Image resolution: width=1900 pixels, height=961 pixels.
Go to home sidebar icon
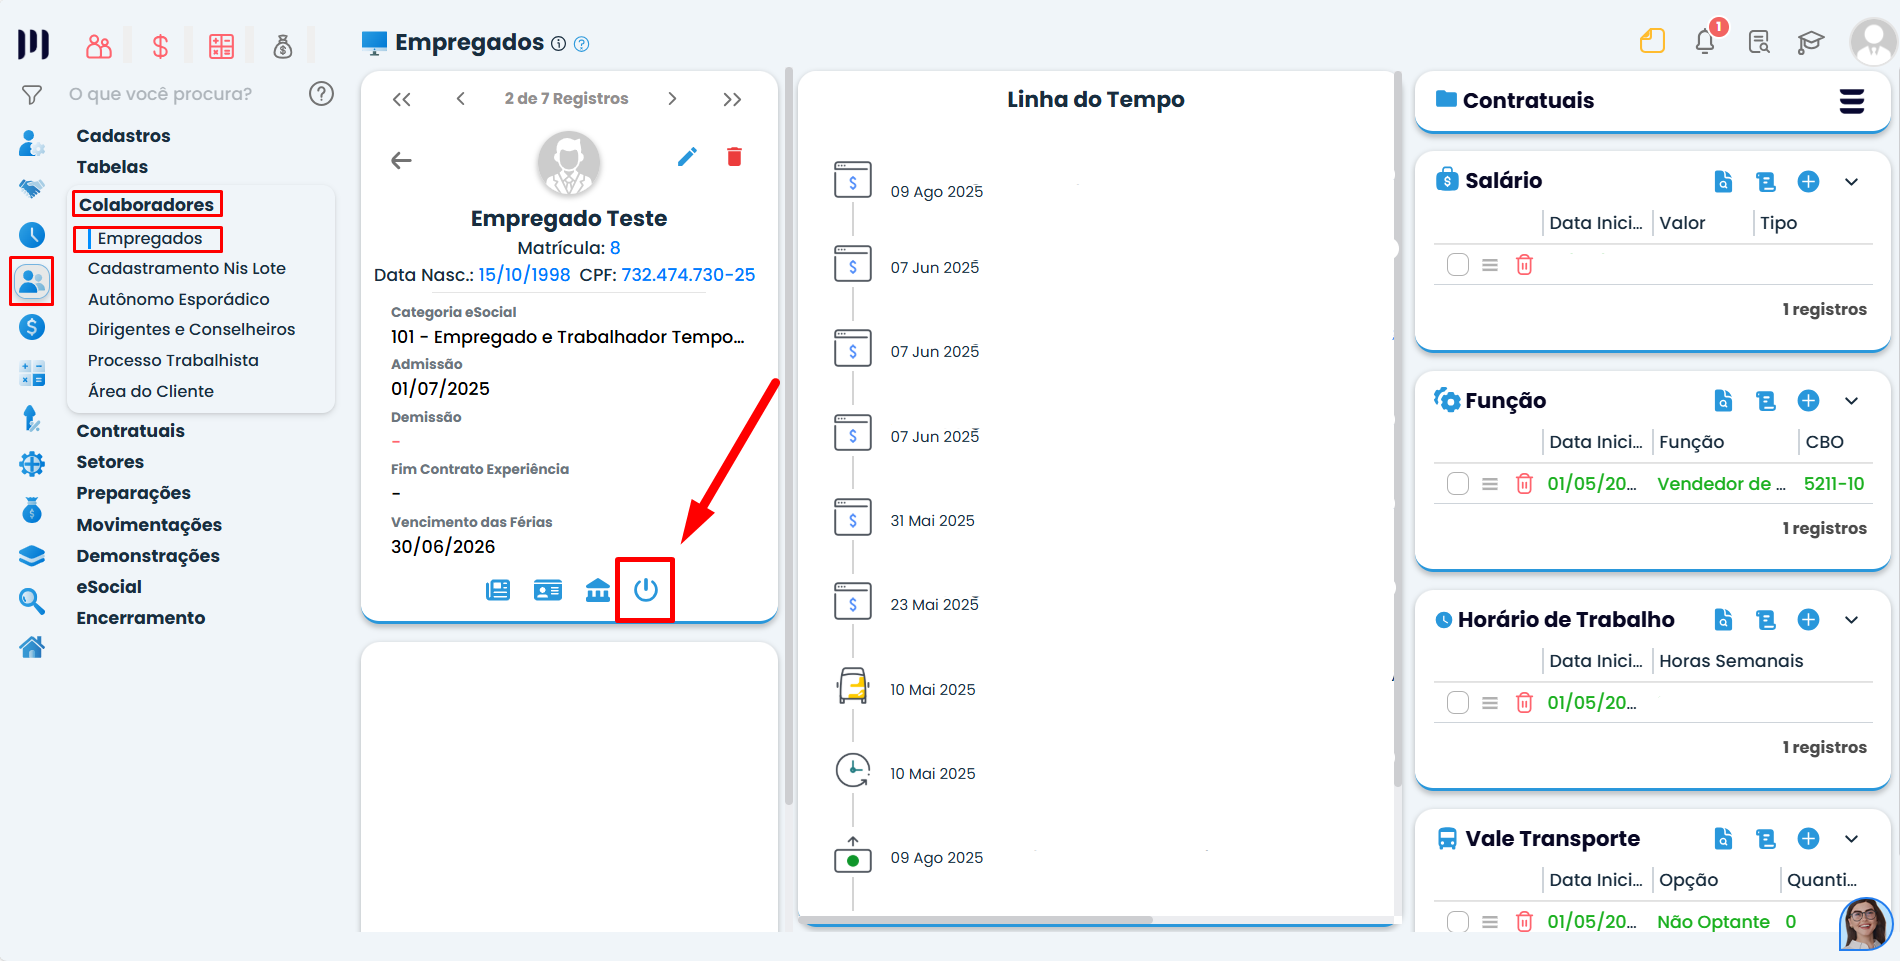[x=32, y=647]
